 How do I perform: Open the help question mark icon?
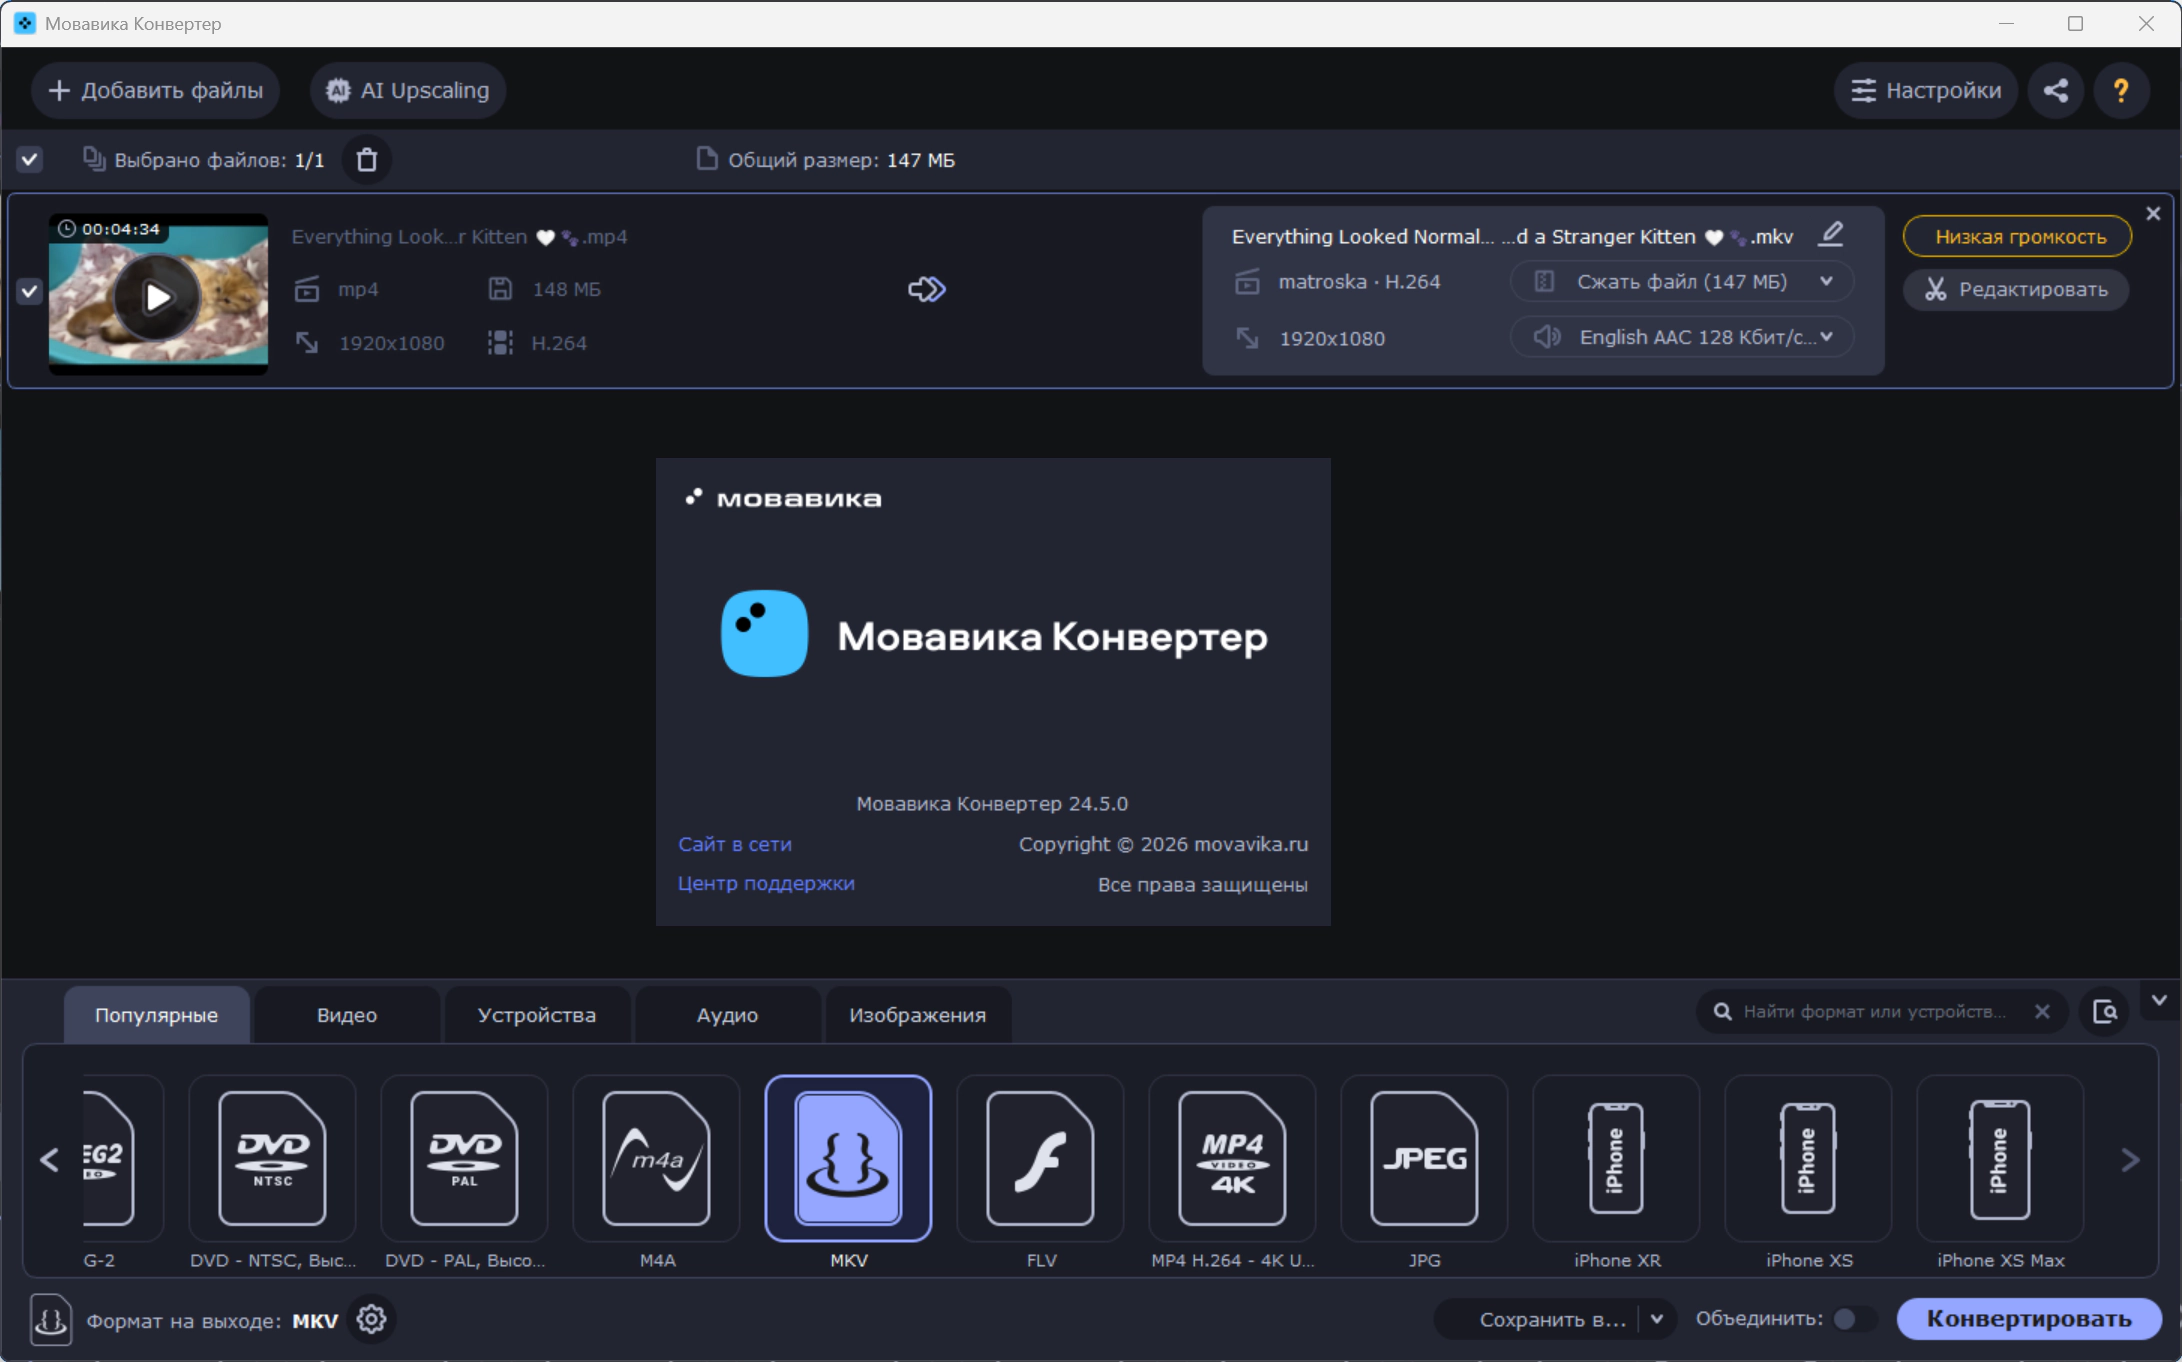click(2121, 91)
